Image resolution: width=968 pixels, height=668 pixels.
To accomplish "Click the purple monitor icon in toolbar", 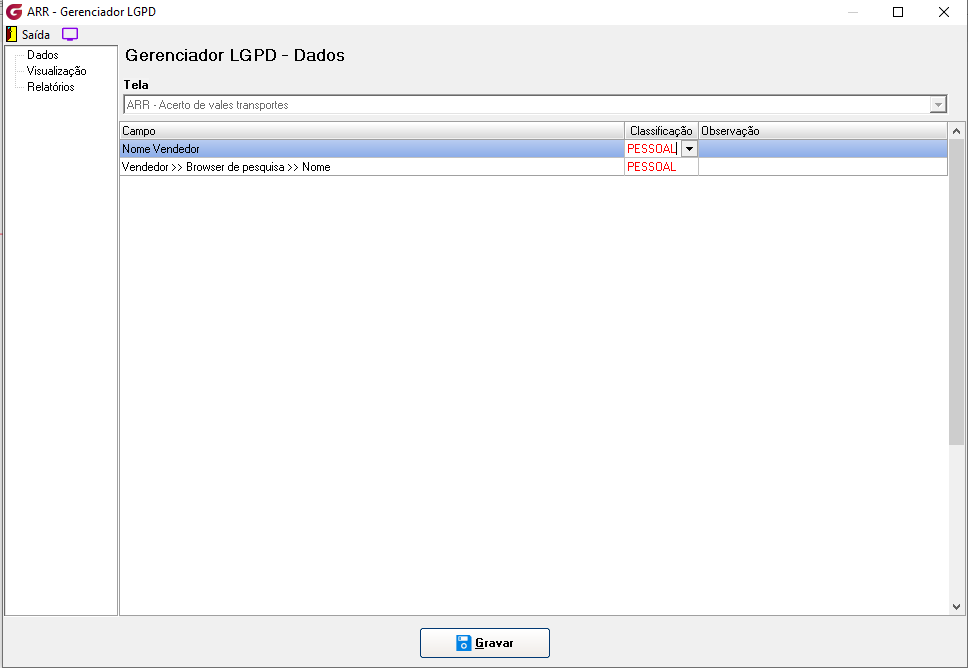I will [70, 35].
